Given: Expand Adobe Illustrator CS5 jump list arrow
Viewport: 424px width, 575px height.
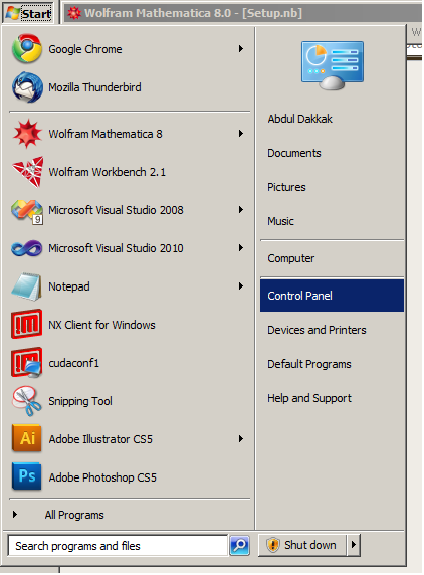Looking at the screenshot, I should click(x=241, y=439).
